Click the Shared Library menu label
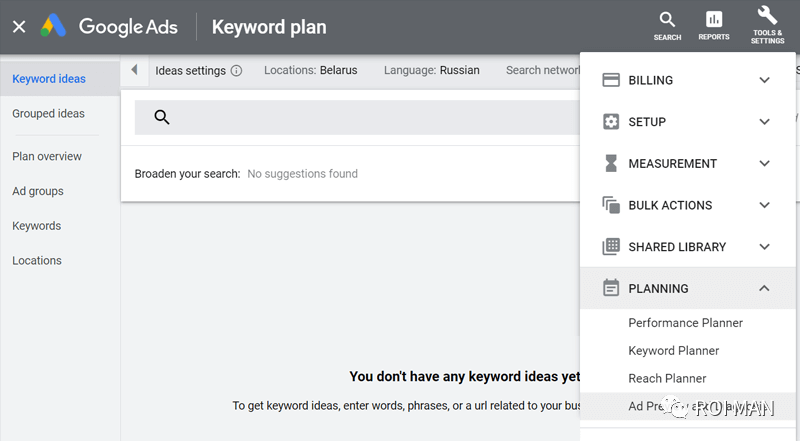This screenshot has width=800, height=441. point(677,247)
